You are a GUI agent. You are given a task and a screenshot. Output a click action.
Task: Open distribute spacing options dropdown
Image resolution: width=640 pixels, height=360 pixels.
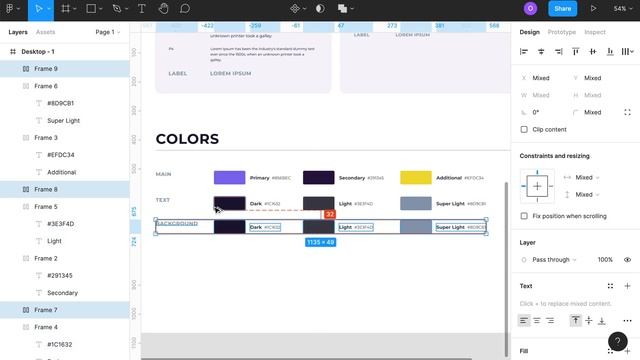pos(627,51)
